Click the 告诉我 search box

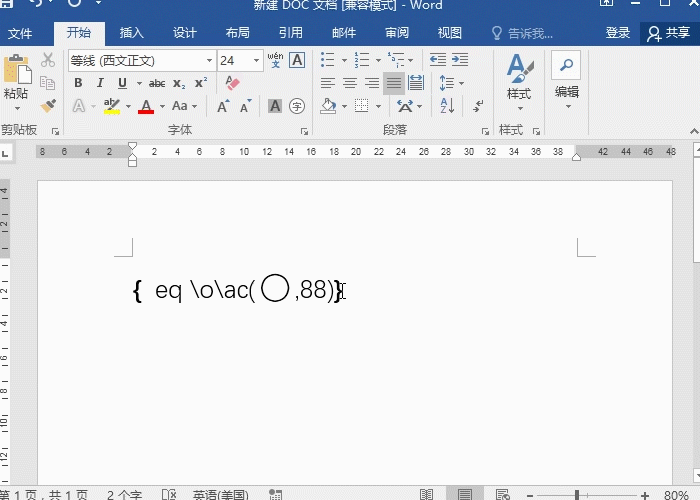point(523,33)
